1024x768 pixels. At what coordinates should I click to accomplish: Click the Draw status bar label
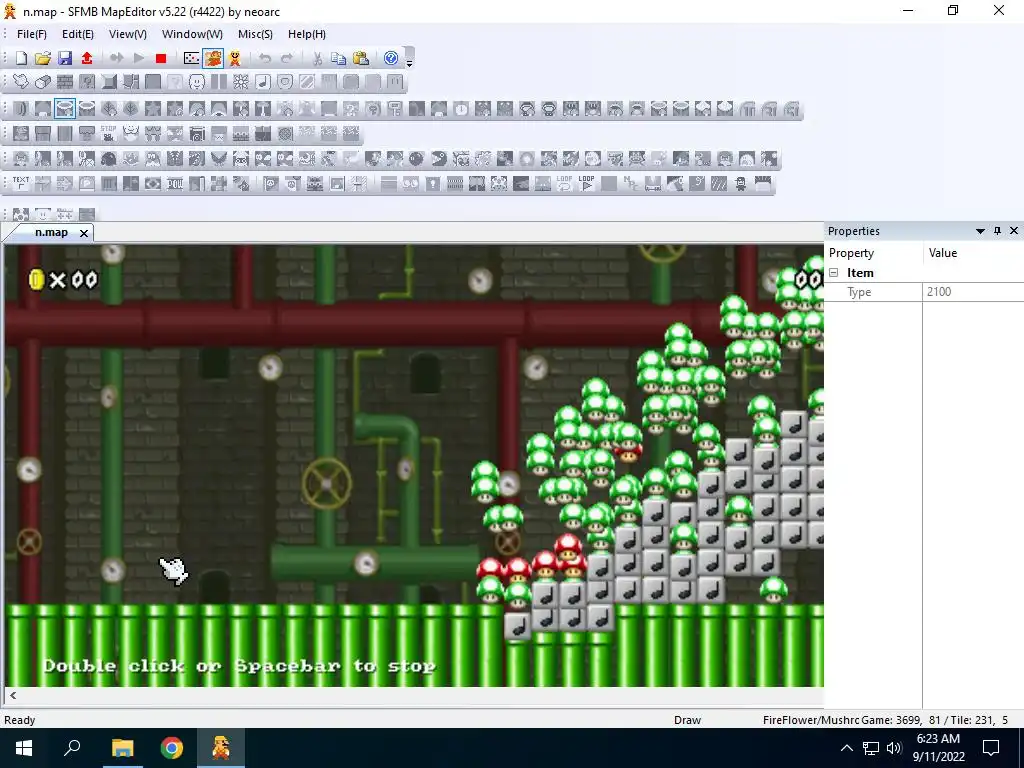click(x=687, y=720)
